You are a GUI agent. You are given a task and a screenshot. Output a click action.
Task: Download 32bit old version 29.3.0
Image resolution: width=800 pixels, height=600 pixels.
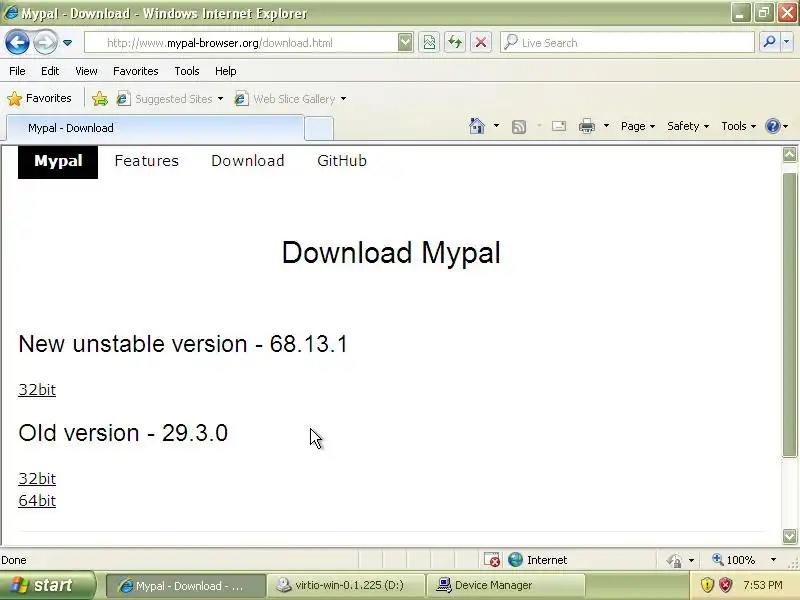[x=37, y=479]
